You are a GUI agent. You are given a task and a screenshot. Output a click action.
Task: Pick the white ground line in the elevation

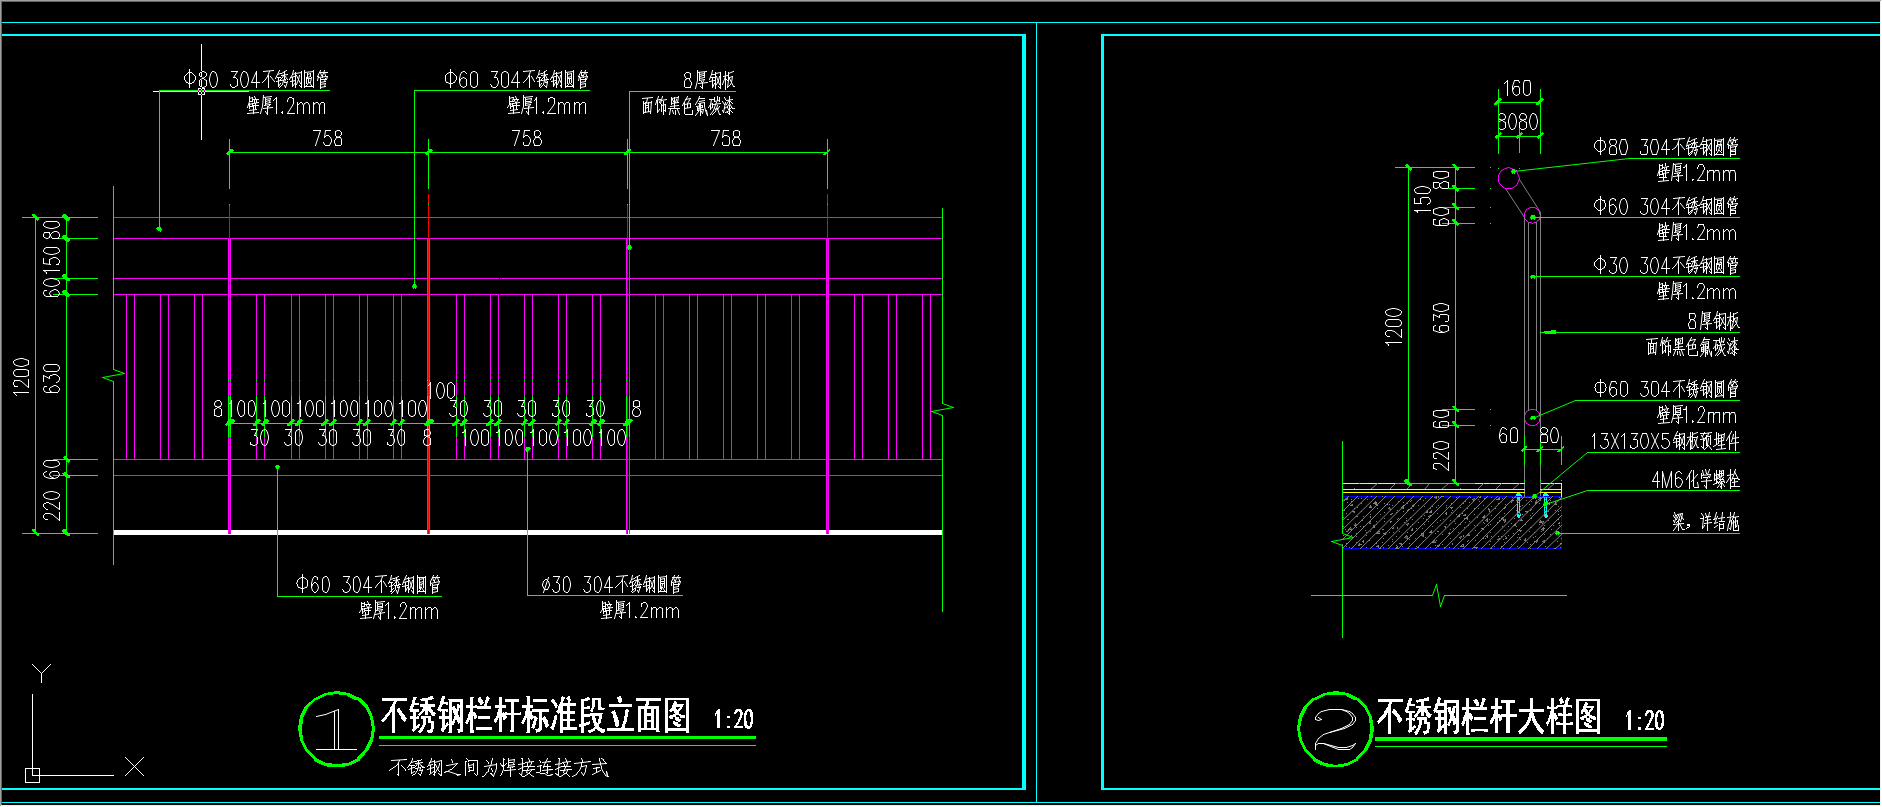528,533
